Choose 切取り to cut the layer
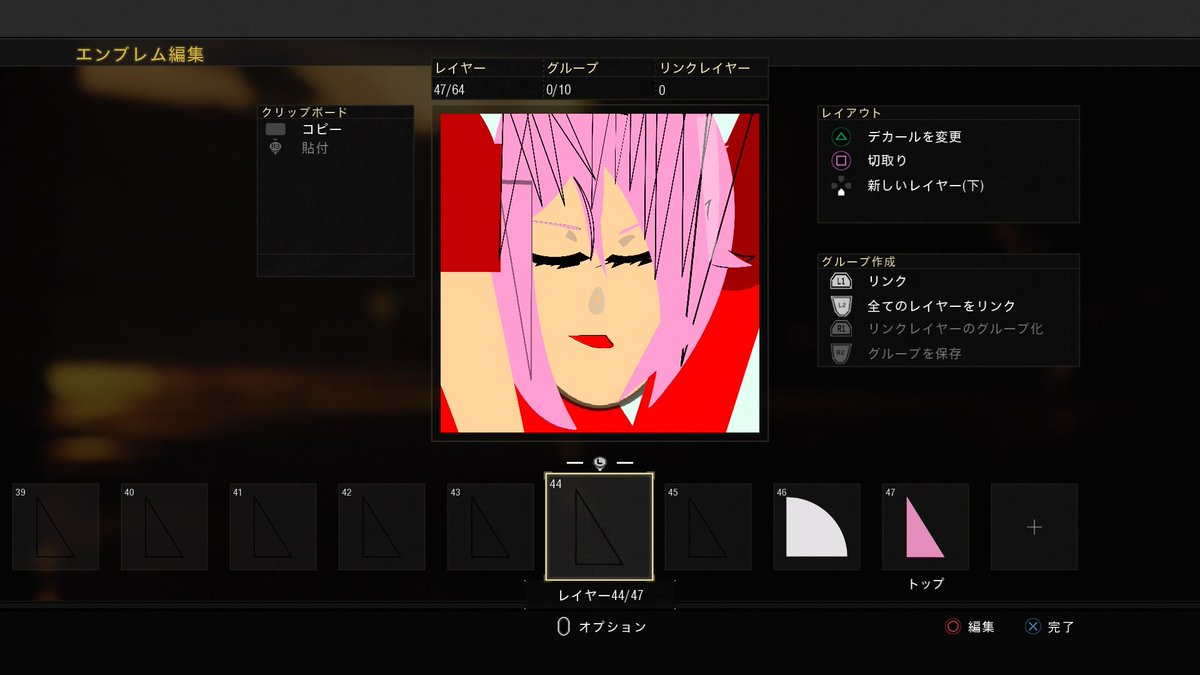Image resolution: width=1200 pixels, height=675 pixels. click(x=888, y=161)
